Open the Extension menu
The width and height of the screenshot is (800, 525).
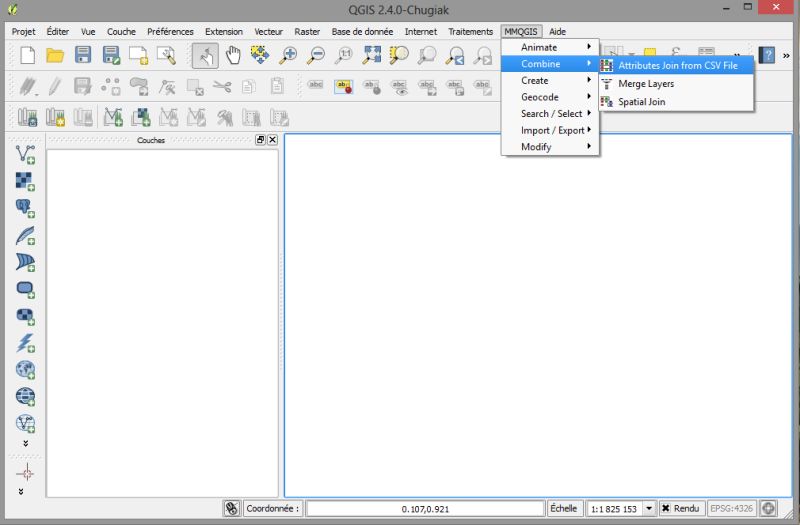tap(223, 32)
